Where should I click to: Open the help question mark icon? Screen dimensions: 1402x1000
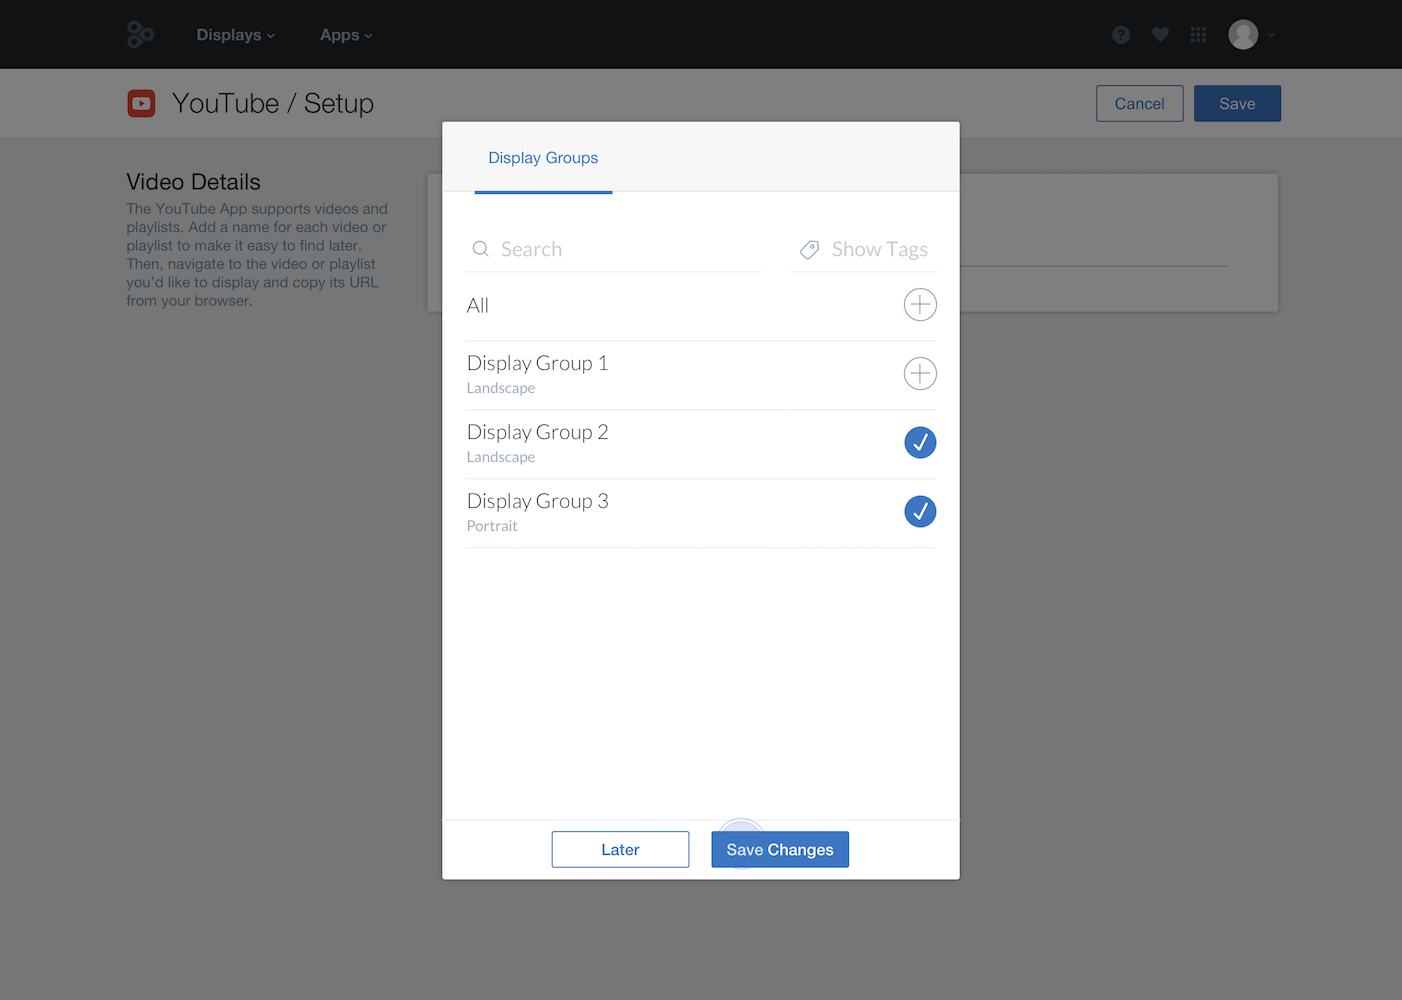[1121, 35]
